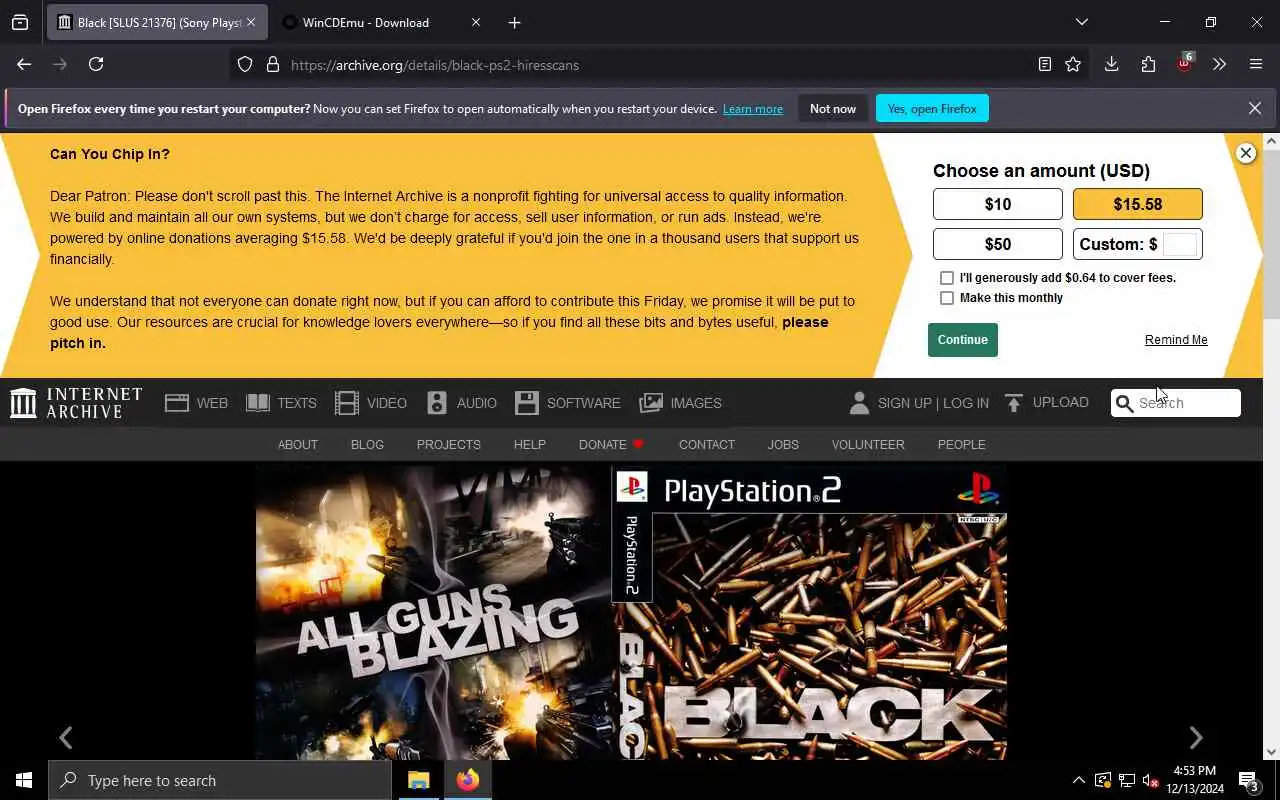Screen dimensions: 1280x800
Task: Expand the list all tabs arrow
Action: click(x=1081, y=22)
